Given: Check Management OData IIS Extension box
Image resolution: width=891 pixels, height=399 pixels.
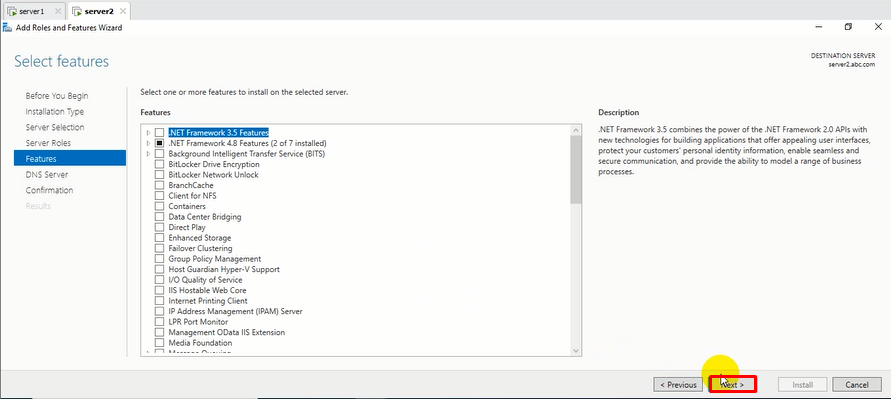Looking at the screenshot, I should coord(159,332).
